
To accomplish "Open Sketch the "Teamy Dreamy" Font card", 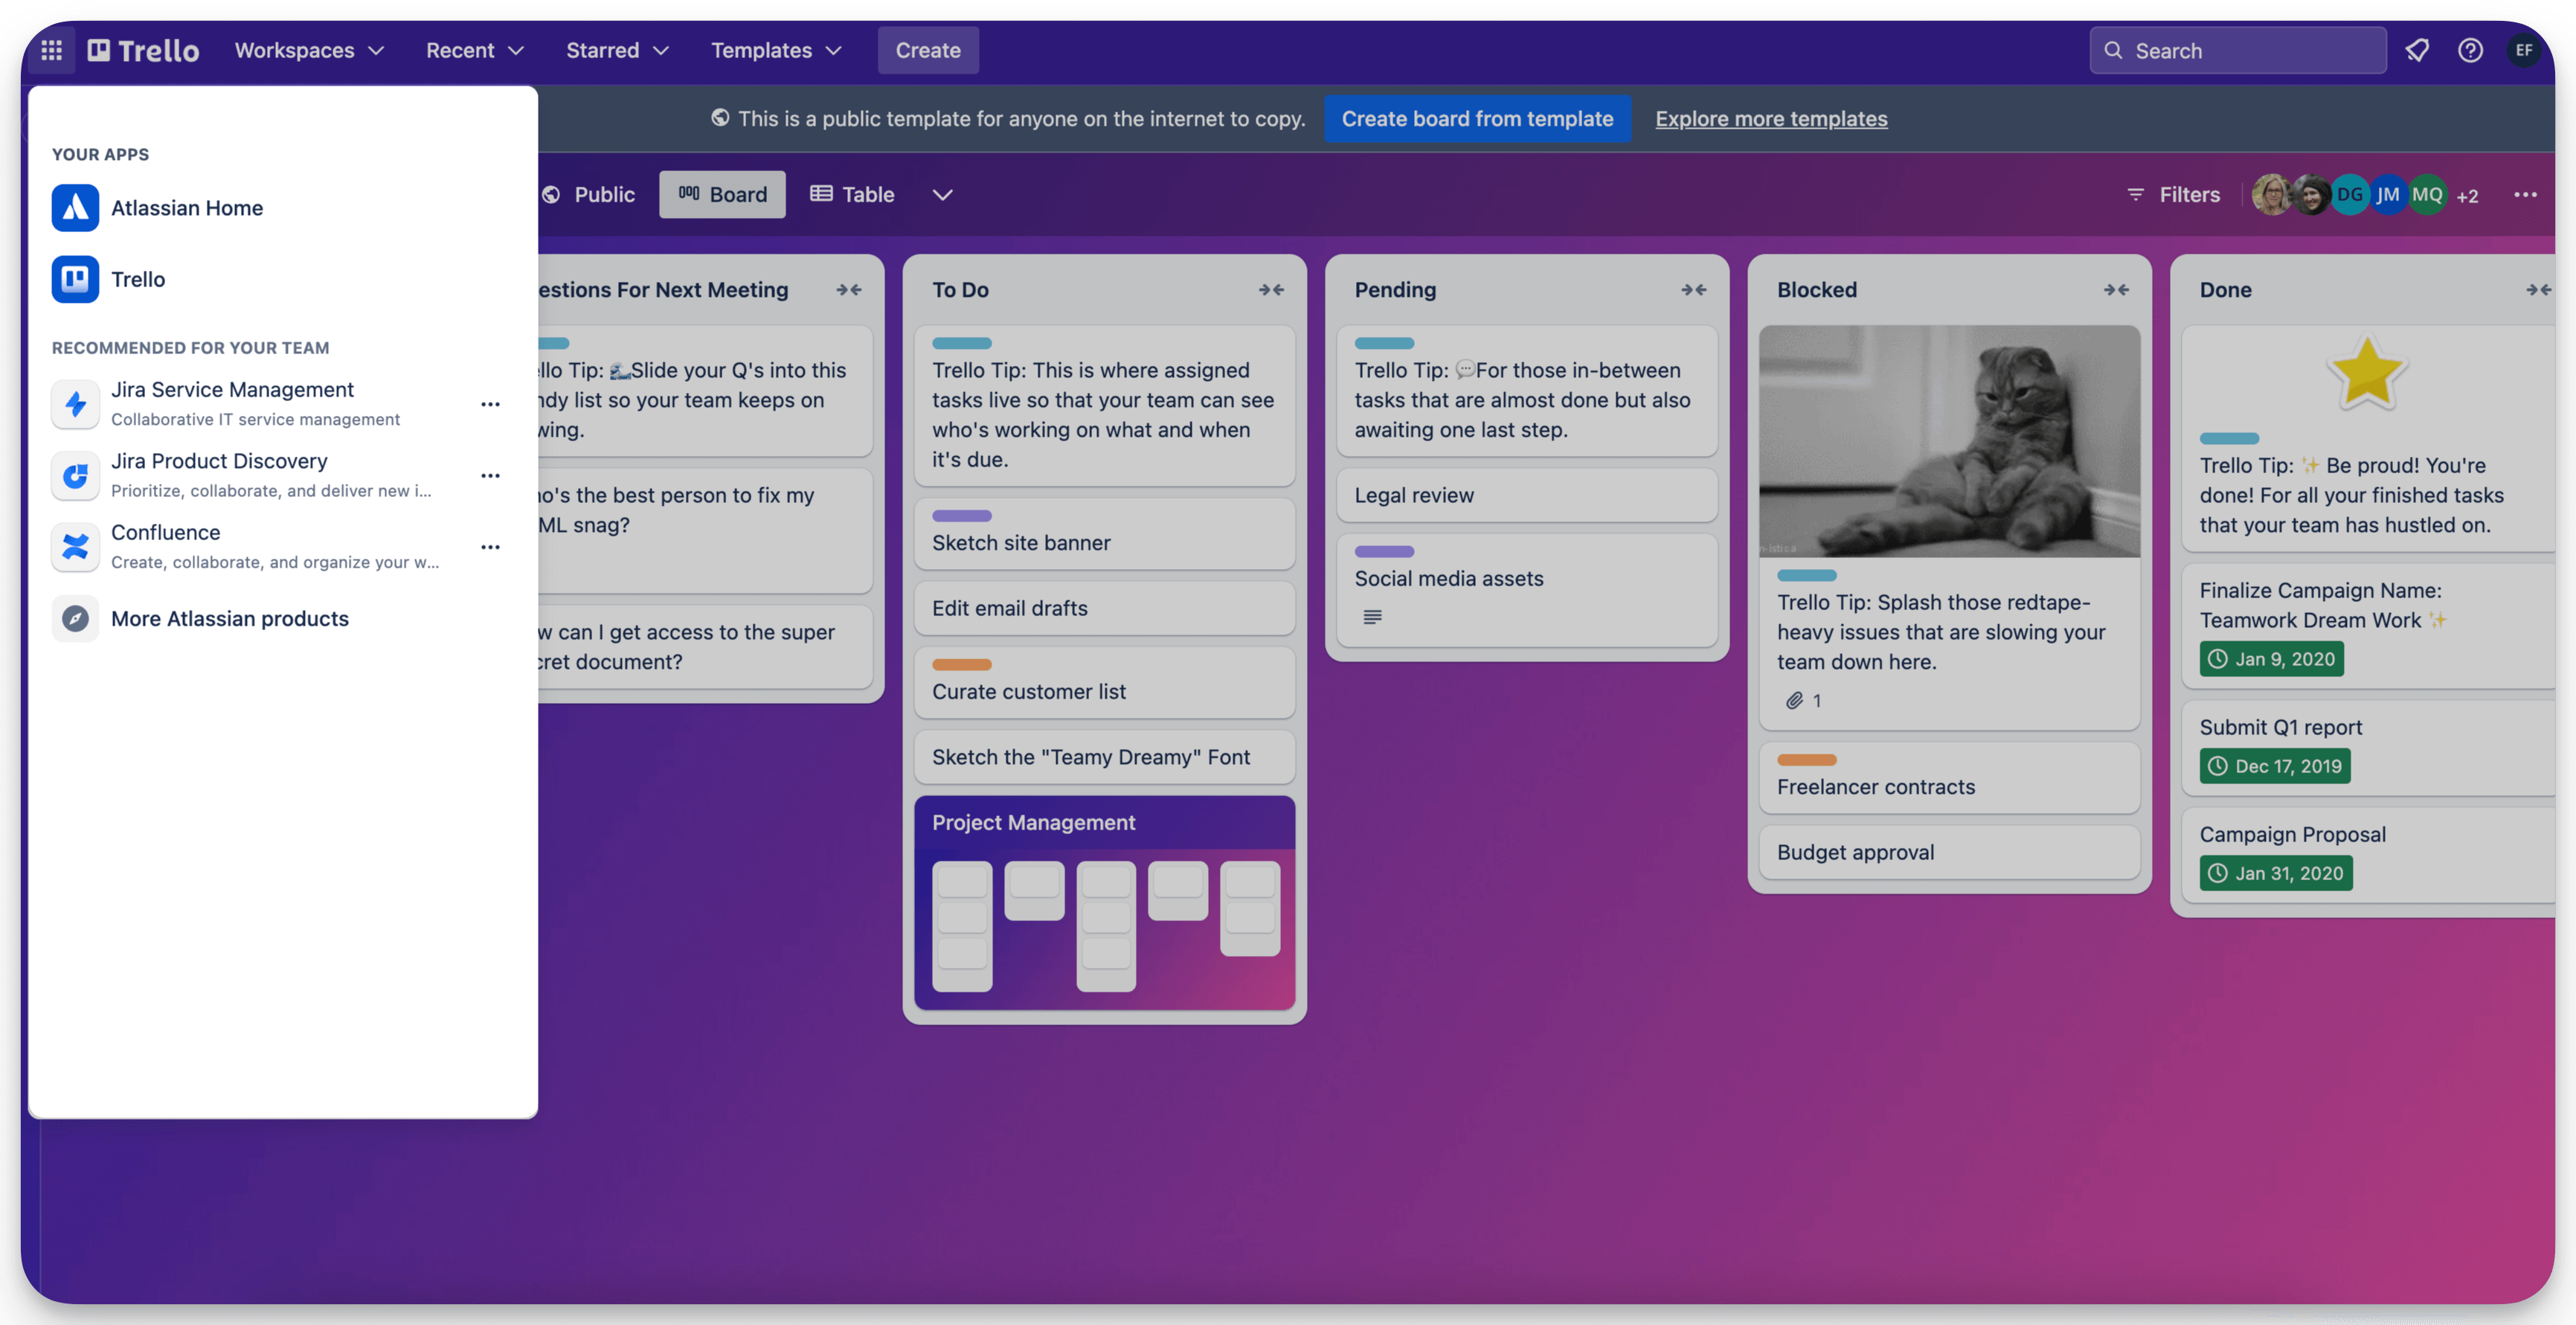I will click(x=1104, y=757).
